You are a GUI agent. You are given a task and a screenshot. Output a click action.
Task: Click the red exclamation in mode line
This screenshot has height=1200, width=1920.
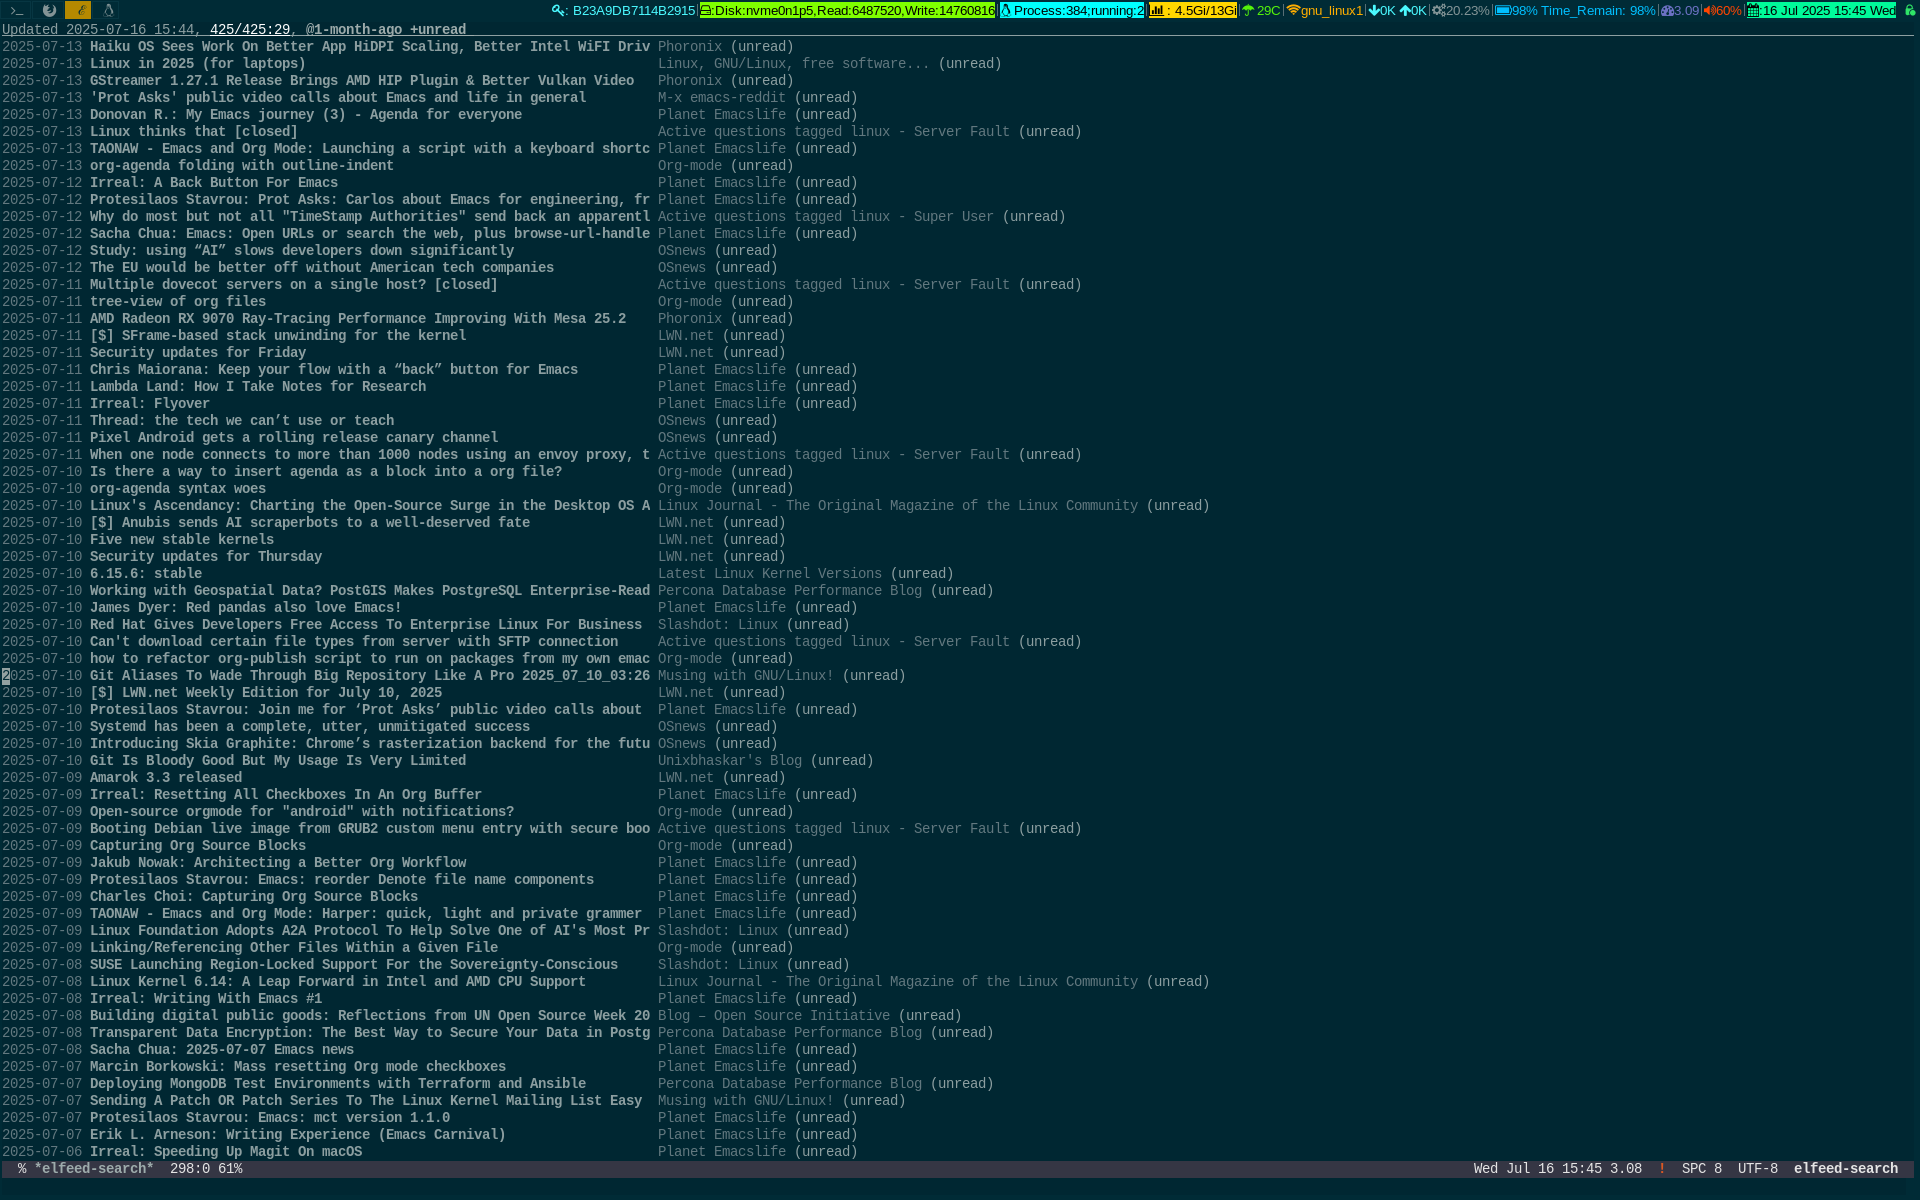[x=1662, y=1168]
